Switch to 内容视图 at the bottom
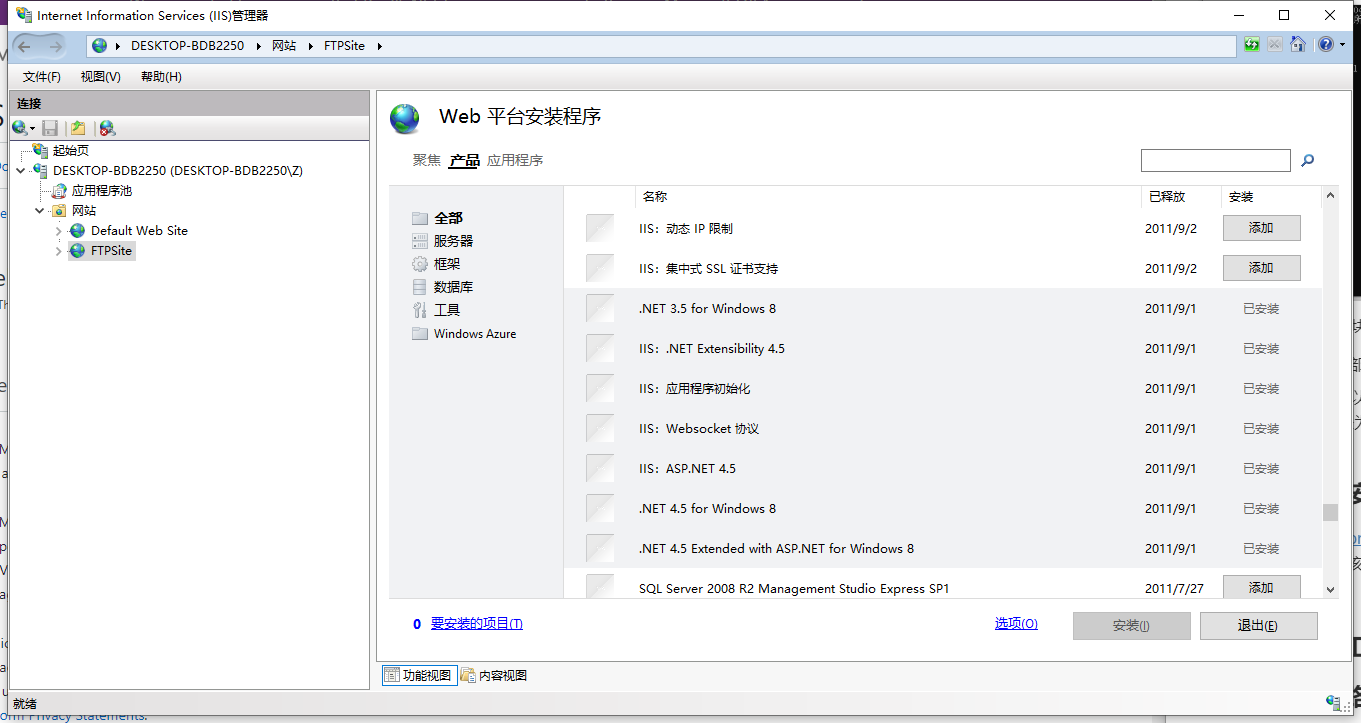This screenshot has width=1361, height=723. click(x=494, y=676)
